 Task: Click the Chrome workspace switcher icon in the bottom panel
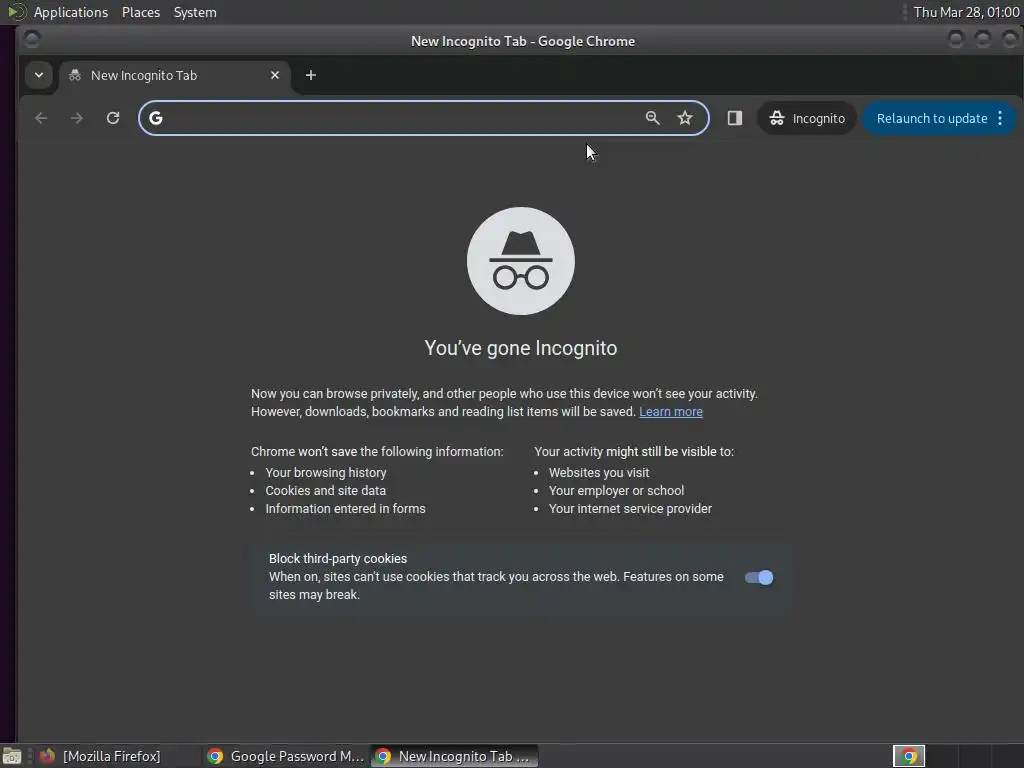pos(909,756)
